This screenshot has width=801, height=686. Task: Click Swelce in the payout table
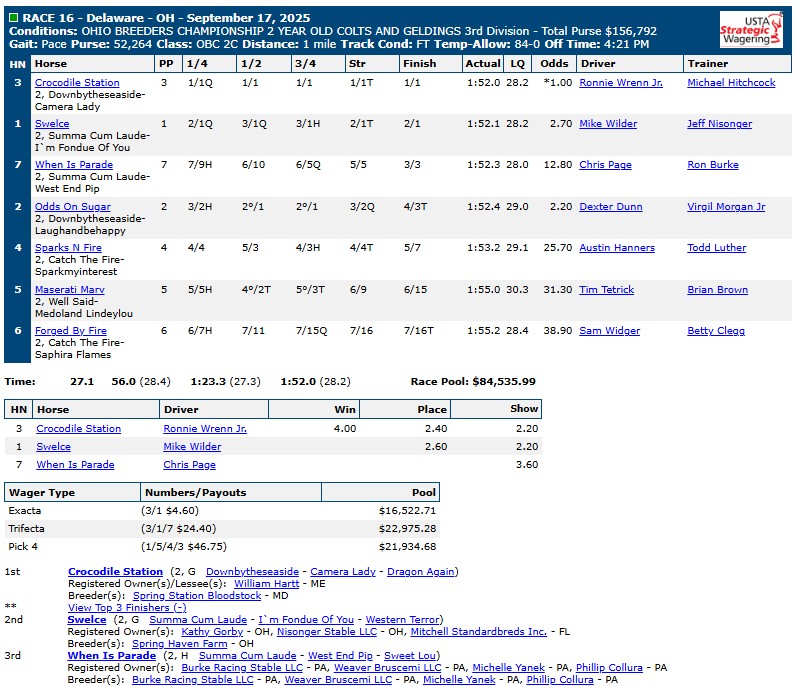(53, 447)
